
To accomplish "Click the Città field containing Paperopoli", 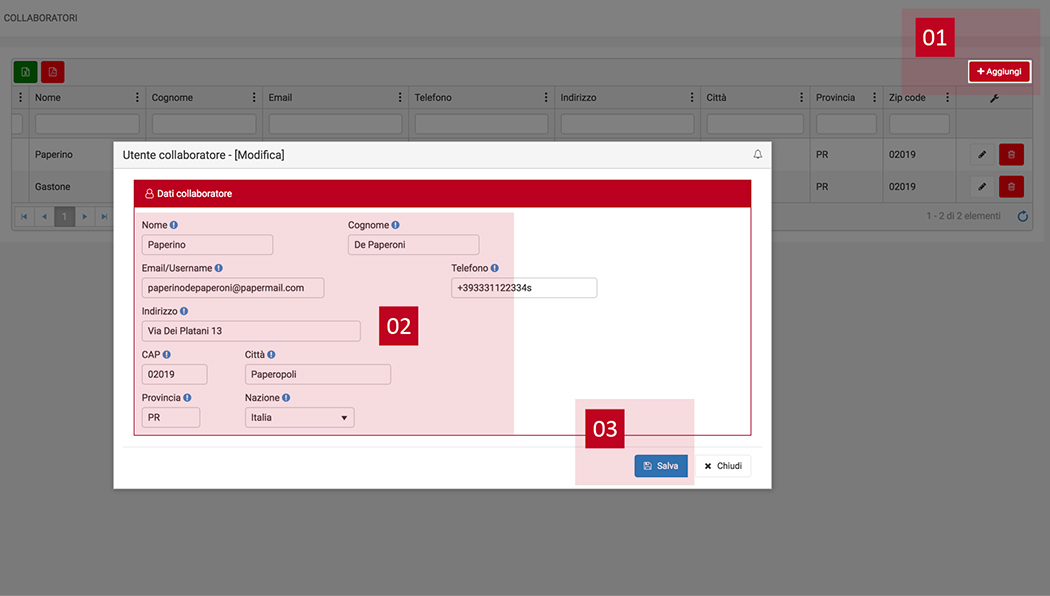I will click(x=317, y=374).
